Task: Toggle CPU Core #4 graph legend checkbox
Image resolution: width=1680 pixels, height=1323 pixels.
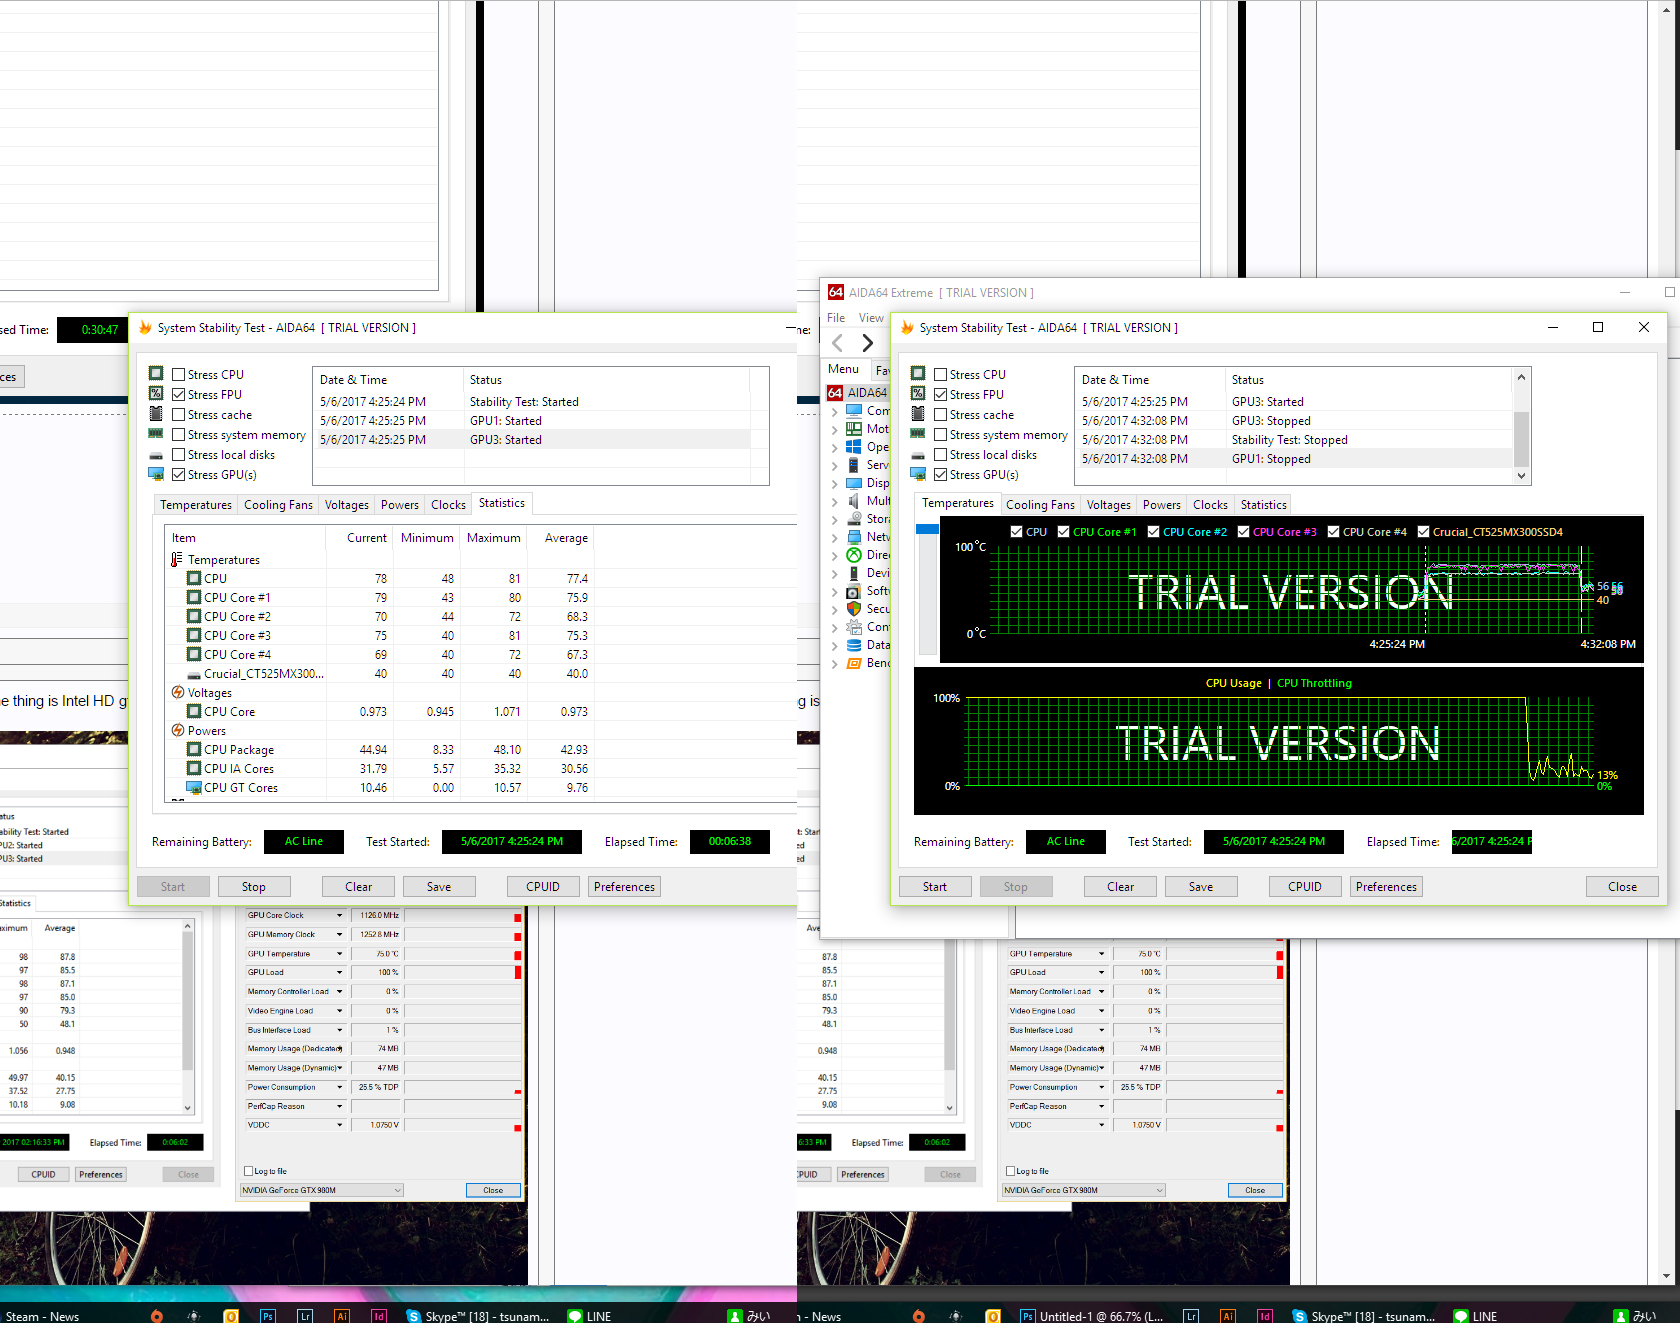Action: (x=1334, y=532)
